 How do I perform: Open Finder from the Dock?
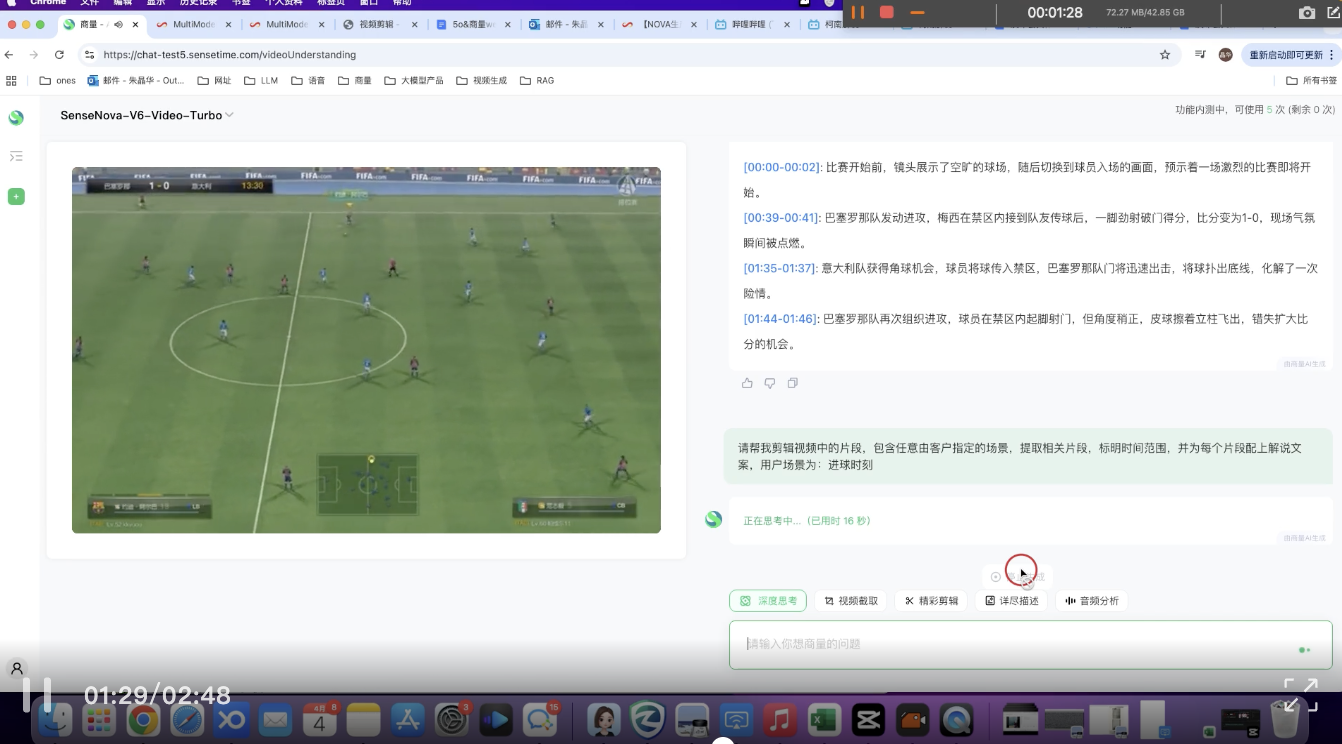[54, 719]
